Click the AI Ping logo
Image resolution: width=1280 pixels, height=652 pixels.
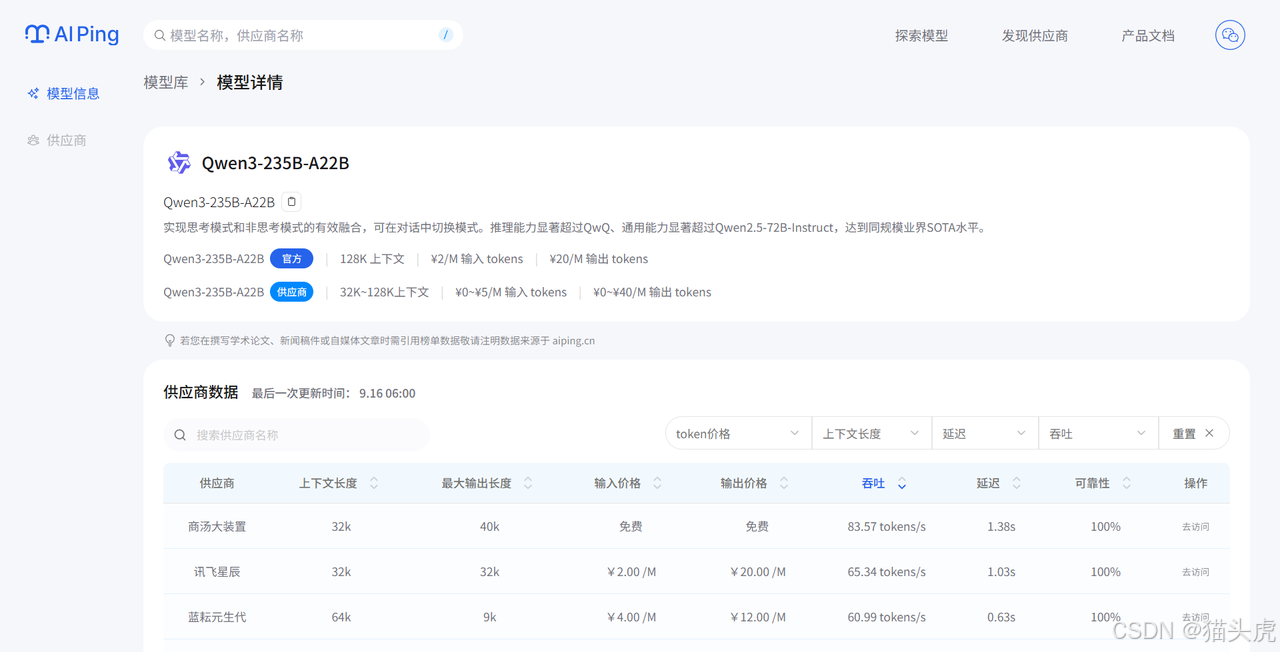tap(72, 34)
